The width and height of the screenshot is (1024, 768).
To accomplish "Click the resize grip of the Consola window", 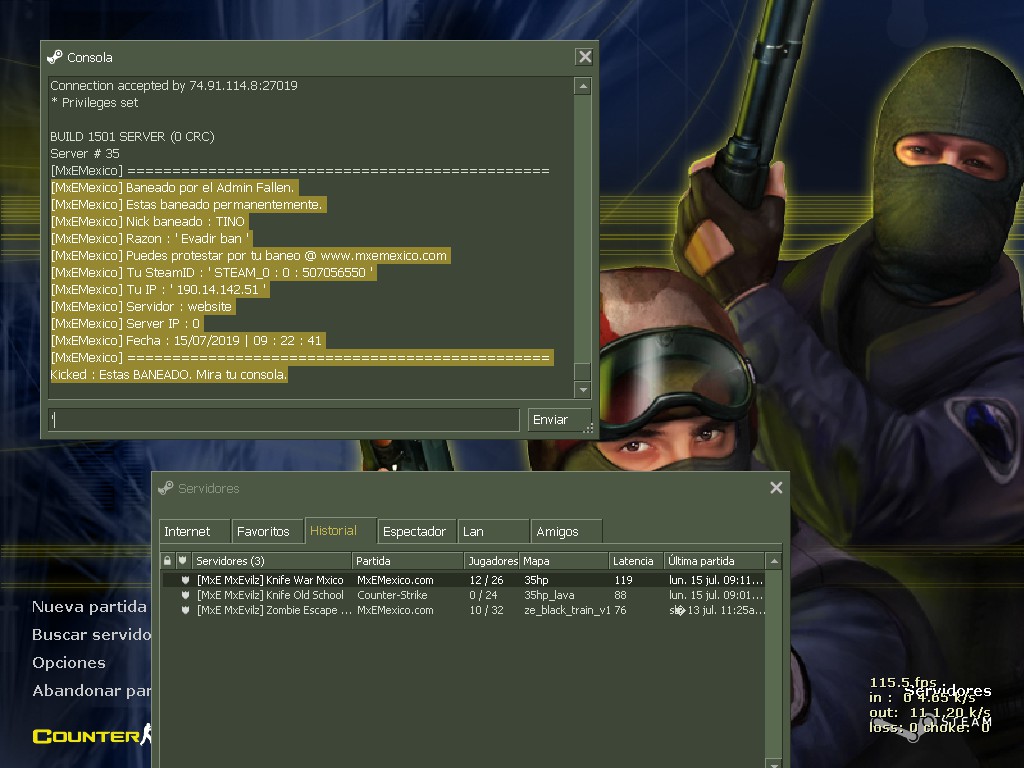I will point(588,428).
